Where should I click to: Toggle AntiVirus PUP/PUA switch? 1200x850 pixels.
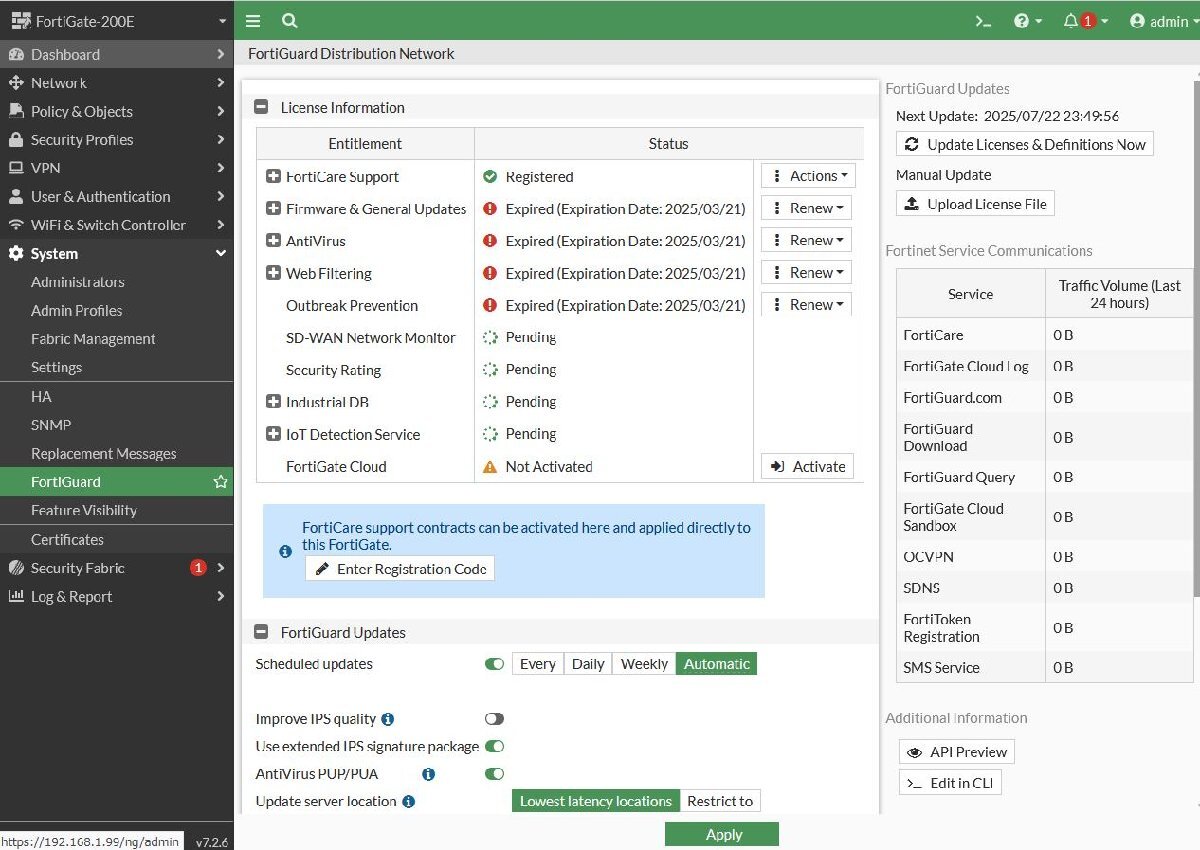tap(494, 773)
